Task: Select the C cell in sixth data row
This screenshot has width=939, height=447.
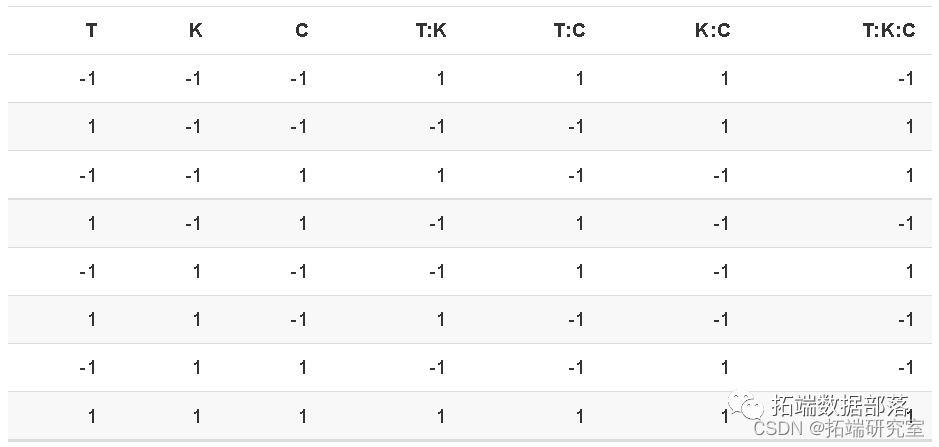Action: pos(298,319)
